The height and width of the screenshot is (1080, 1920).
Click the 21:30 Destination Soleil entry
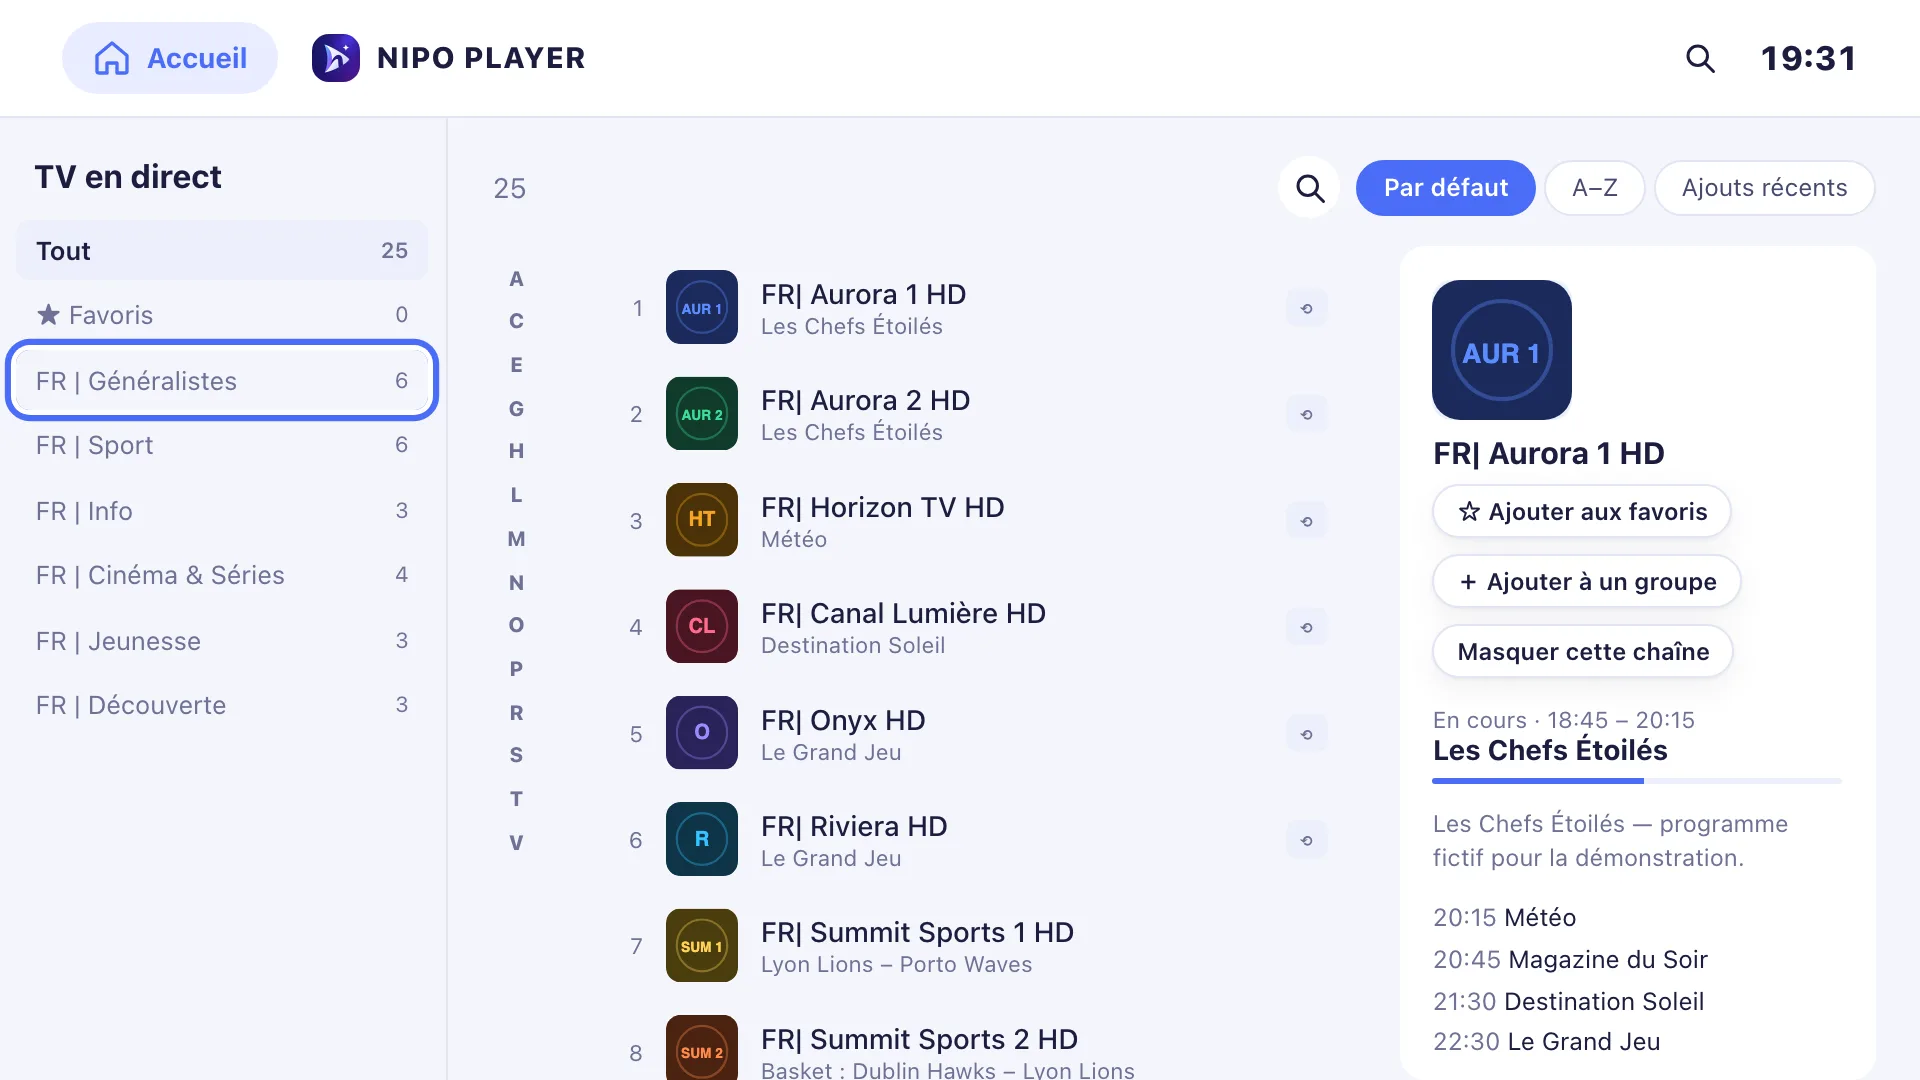(x=1568, y=1002)
